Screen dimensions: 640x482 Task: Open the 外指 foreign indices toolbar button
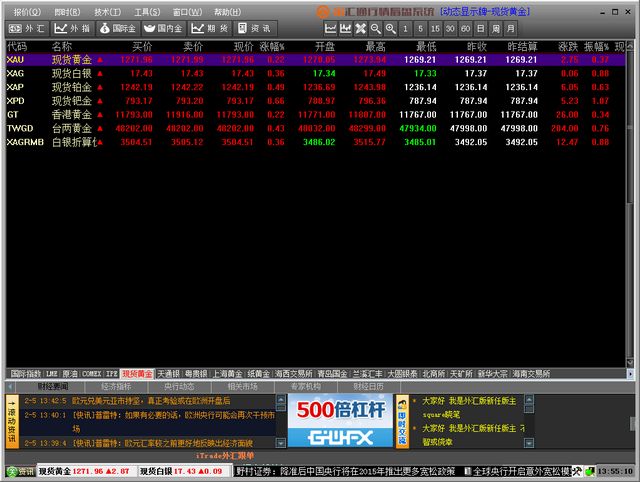click(73, 29)
